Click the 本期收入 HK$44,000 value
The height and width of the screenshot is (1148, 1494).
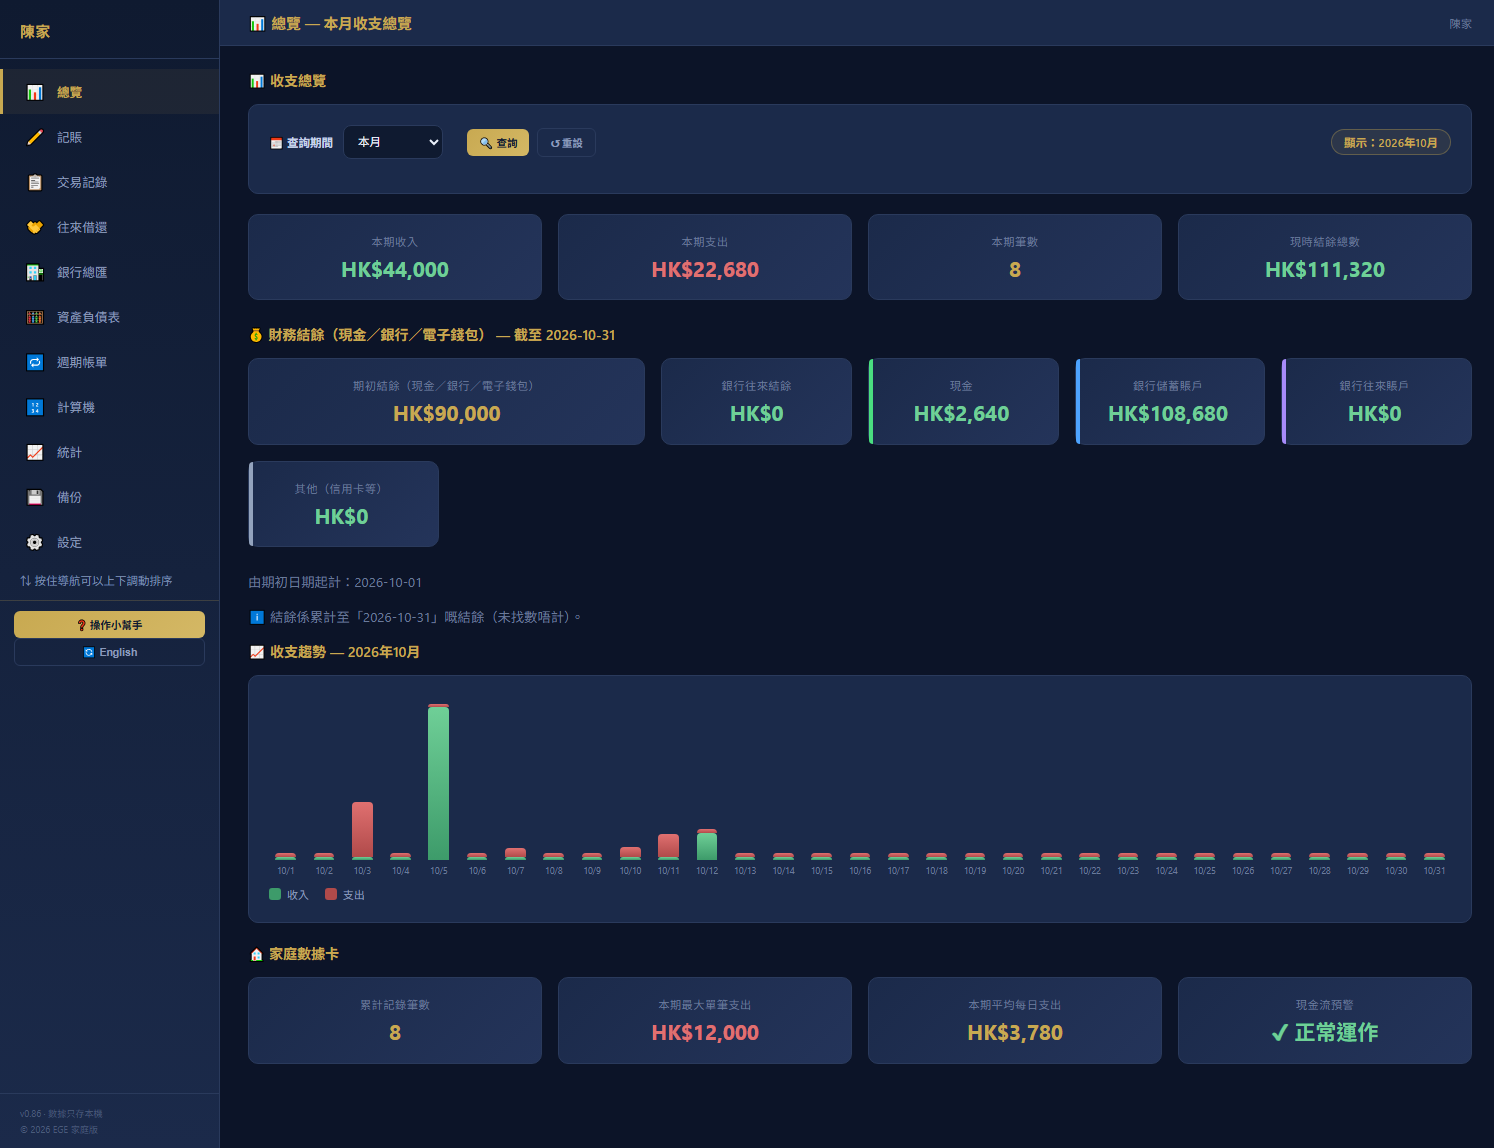tap(395, 270)
